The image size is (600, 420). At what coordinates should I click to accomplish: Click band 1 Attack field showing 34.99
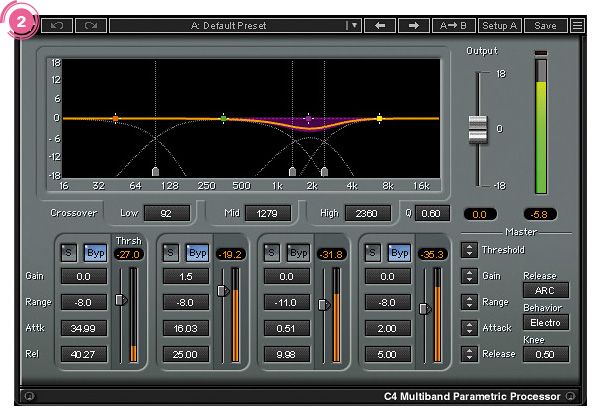tap(84, 328)
